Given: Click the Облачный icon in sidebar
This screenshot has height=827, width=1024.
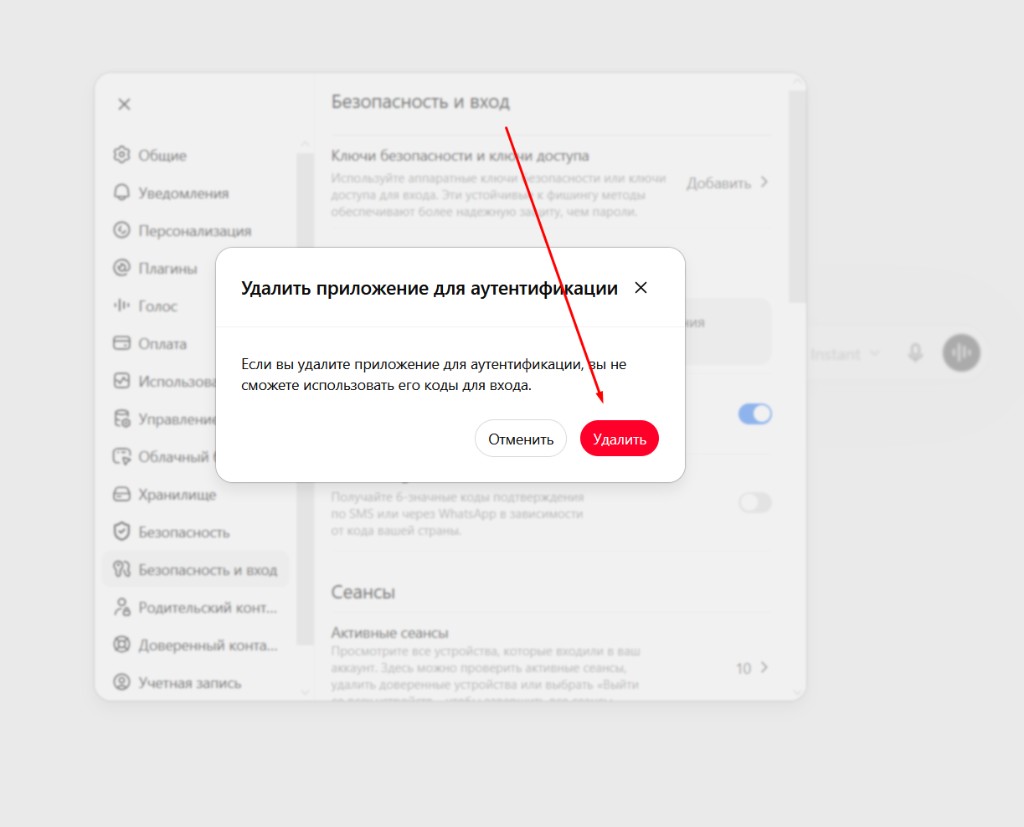Looking at the screenshot, I should click(x=121, y=456).
